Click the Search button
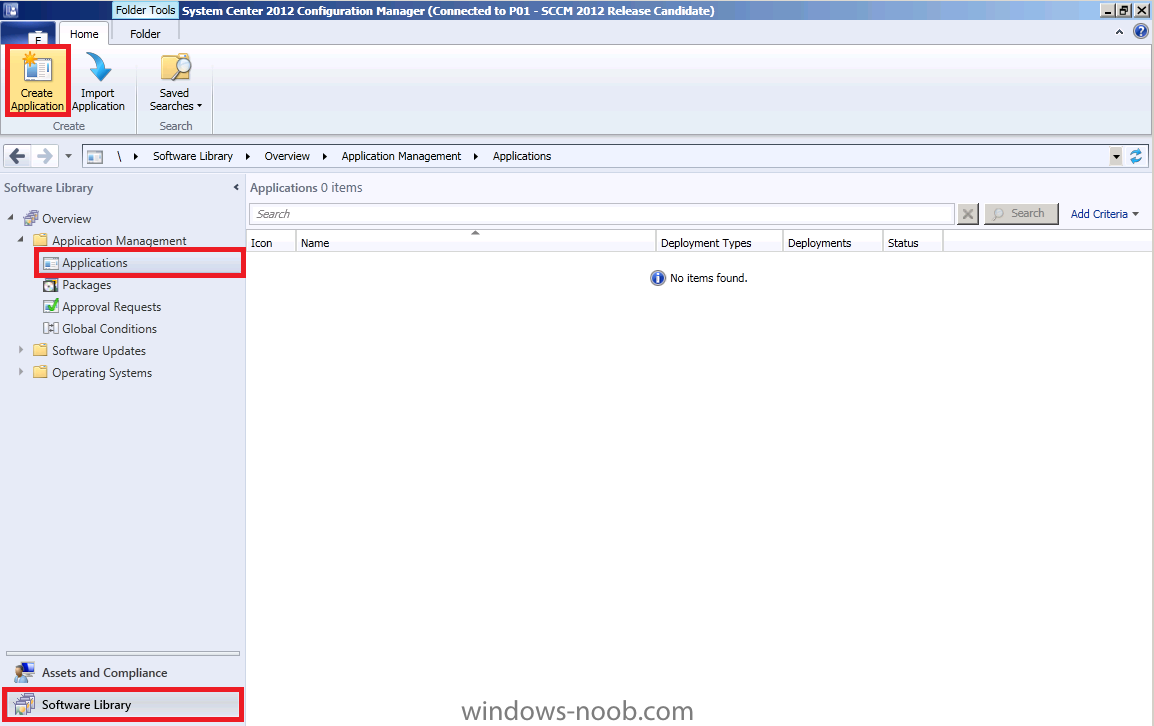Viewport: 1154px width, 726px height. coord(1021,214)
